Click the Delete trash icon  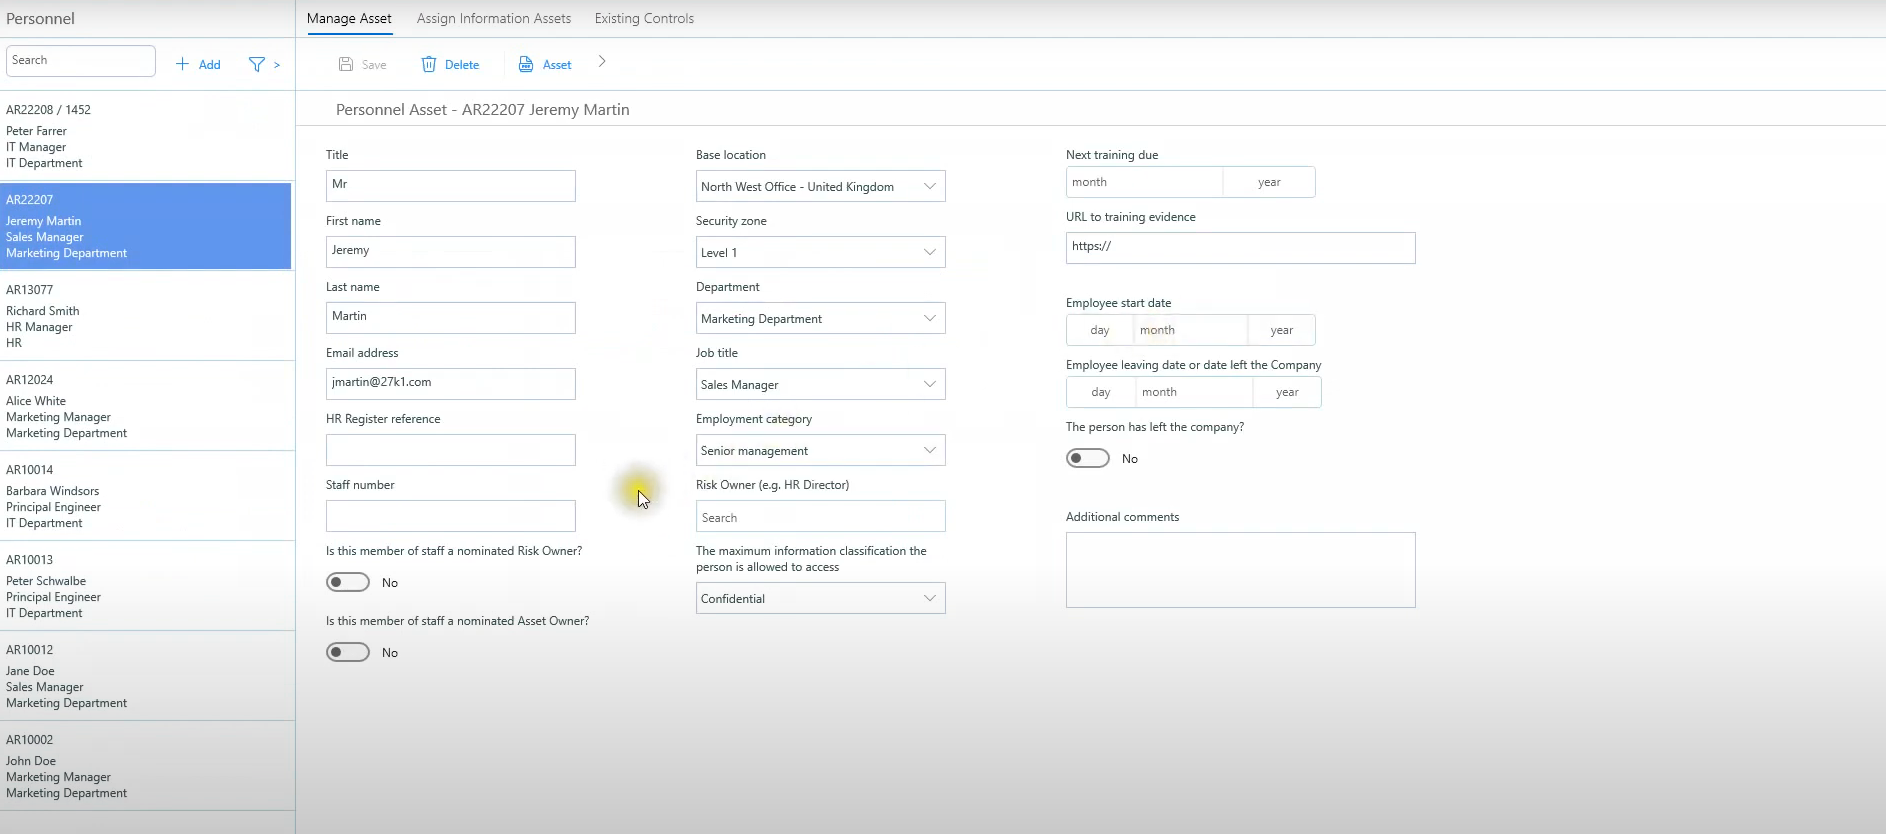(429, 64)
